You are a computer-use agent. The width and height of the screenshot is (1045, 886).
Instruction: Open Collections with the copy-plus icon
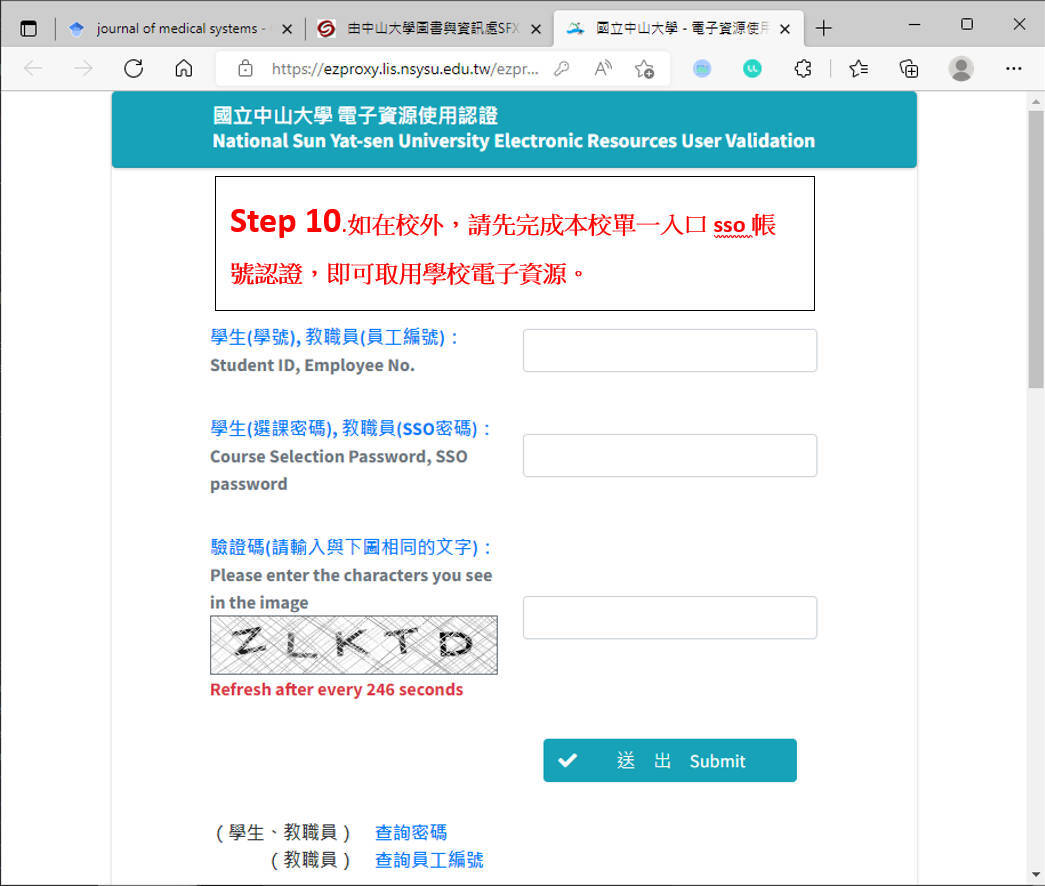(908, 68)
